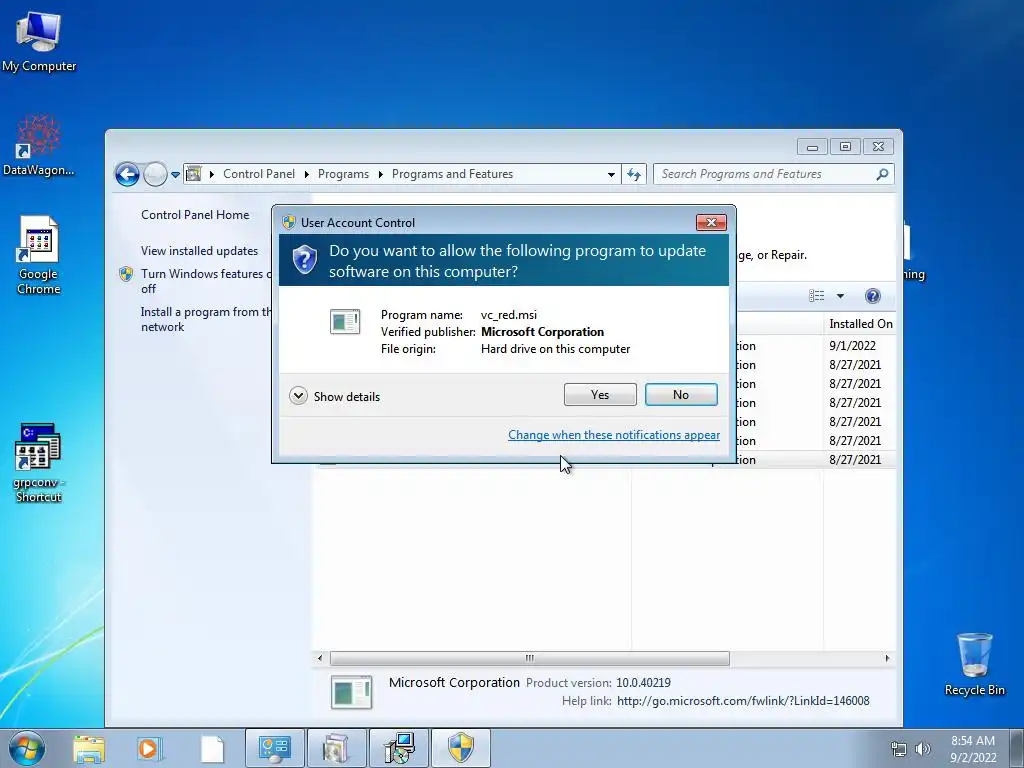
Task: Click the Control Panel address bar icon
Action: pos(193,174)
